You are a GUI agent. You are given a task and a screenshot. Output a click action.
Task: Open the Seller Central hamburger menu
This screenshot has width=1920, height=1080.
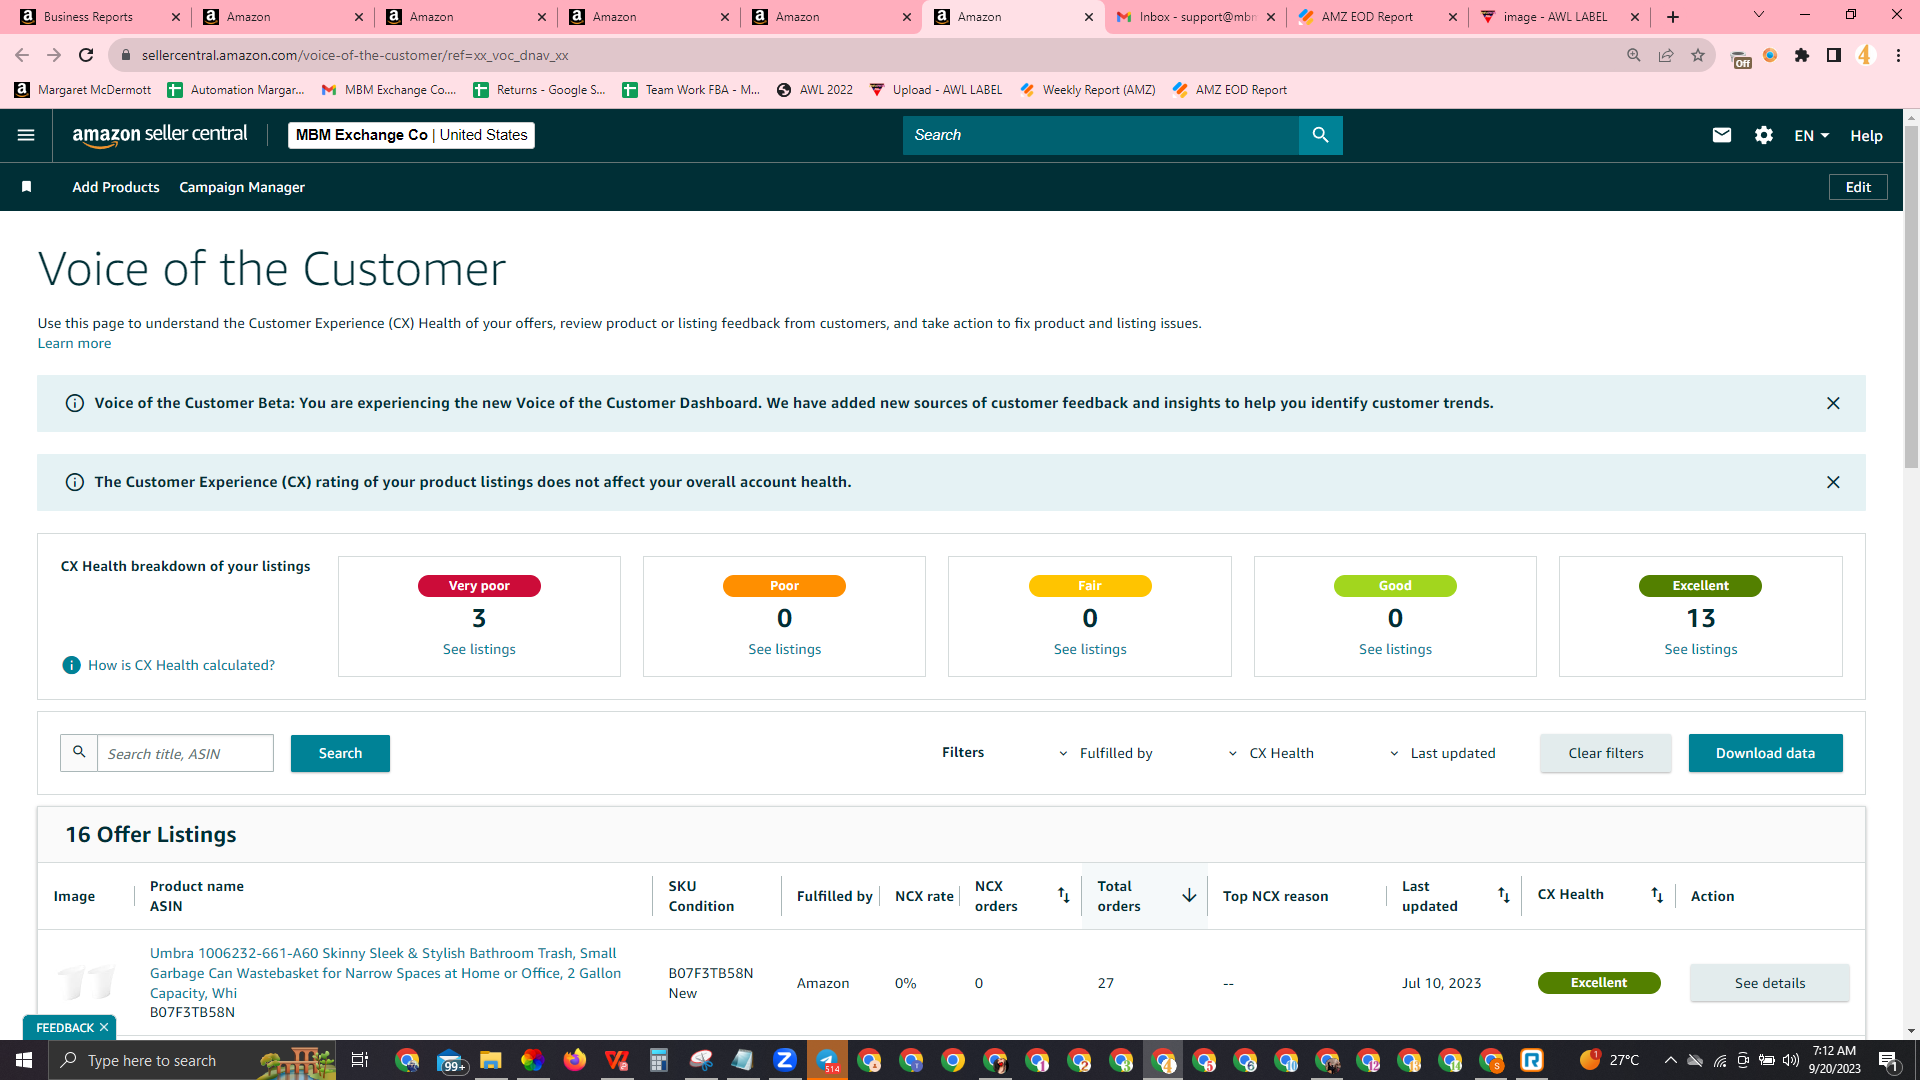pos(26,135)
